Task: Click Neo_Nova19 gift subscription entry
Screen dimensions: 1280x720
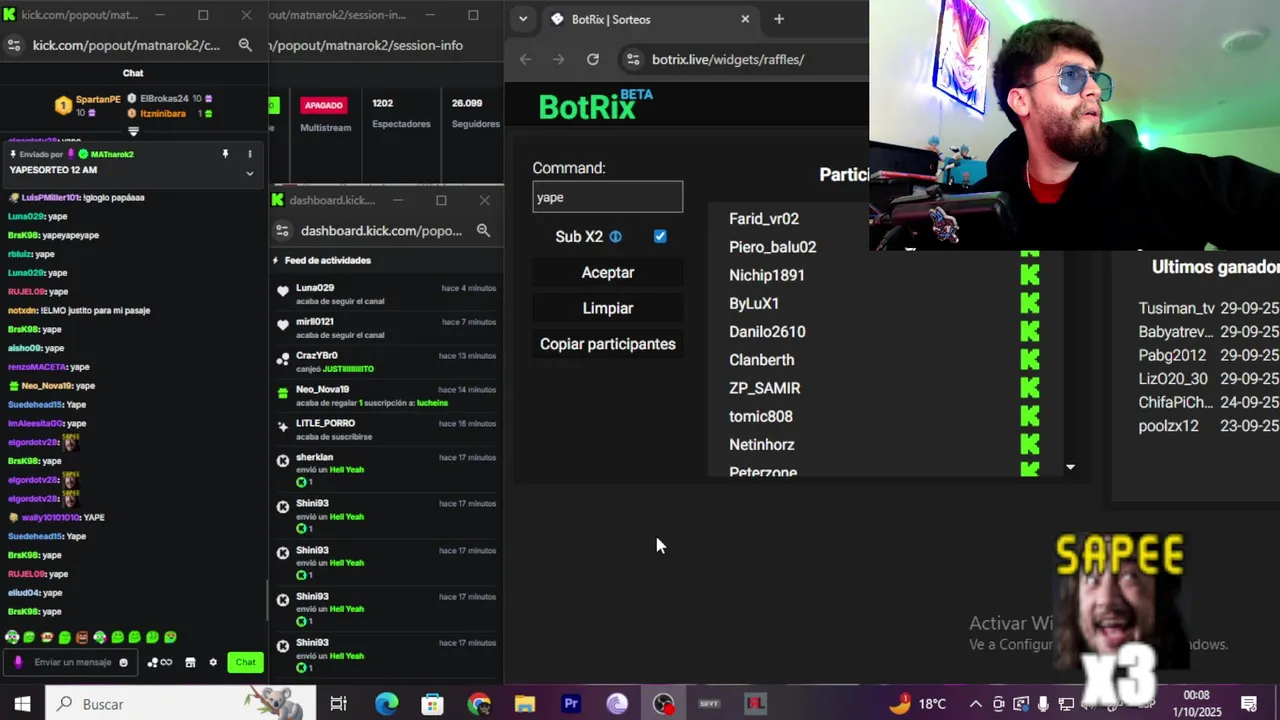Action: pos(385,396)
